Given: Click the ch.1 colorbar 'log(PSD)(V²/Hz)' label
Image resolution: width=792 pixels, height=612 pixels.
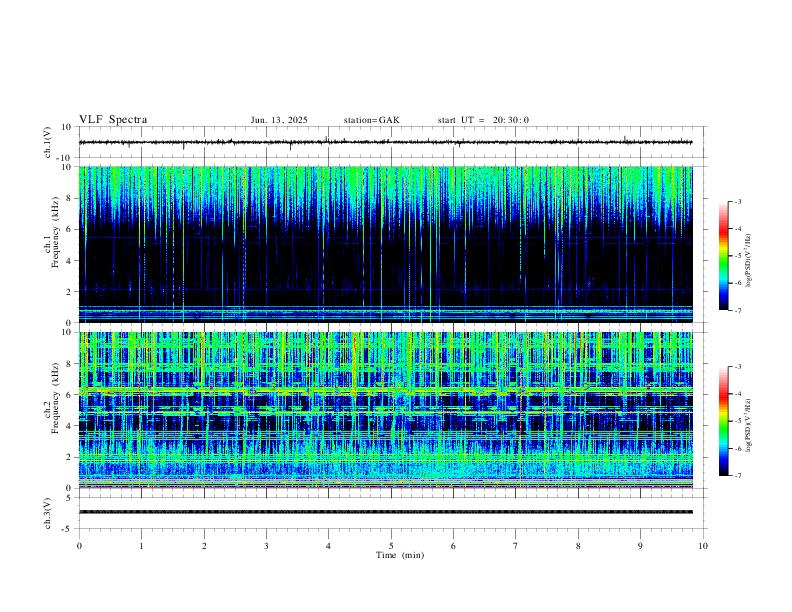Looking at the screenshot, I should [749, 260].
